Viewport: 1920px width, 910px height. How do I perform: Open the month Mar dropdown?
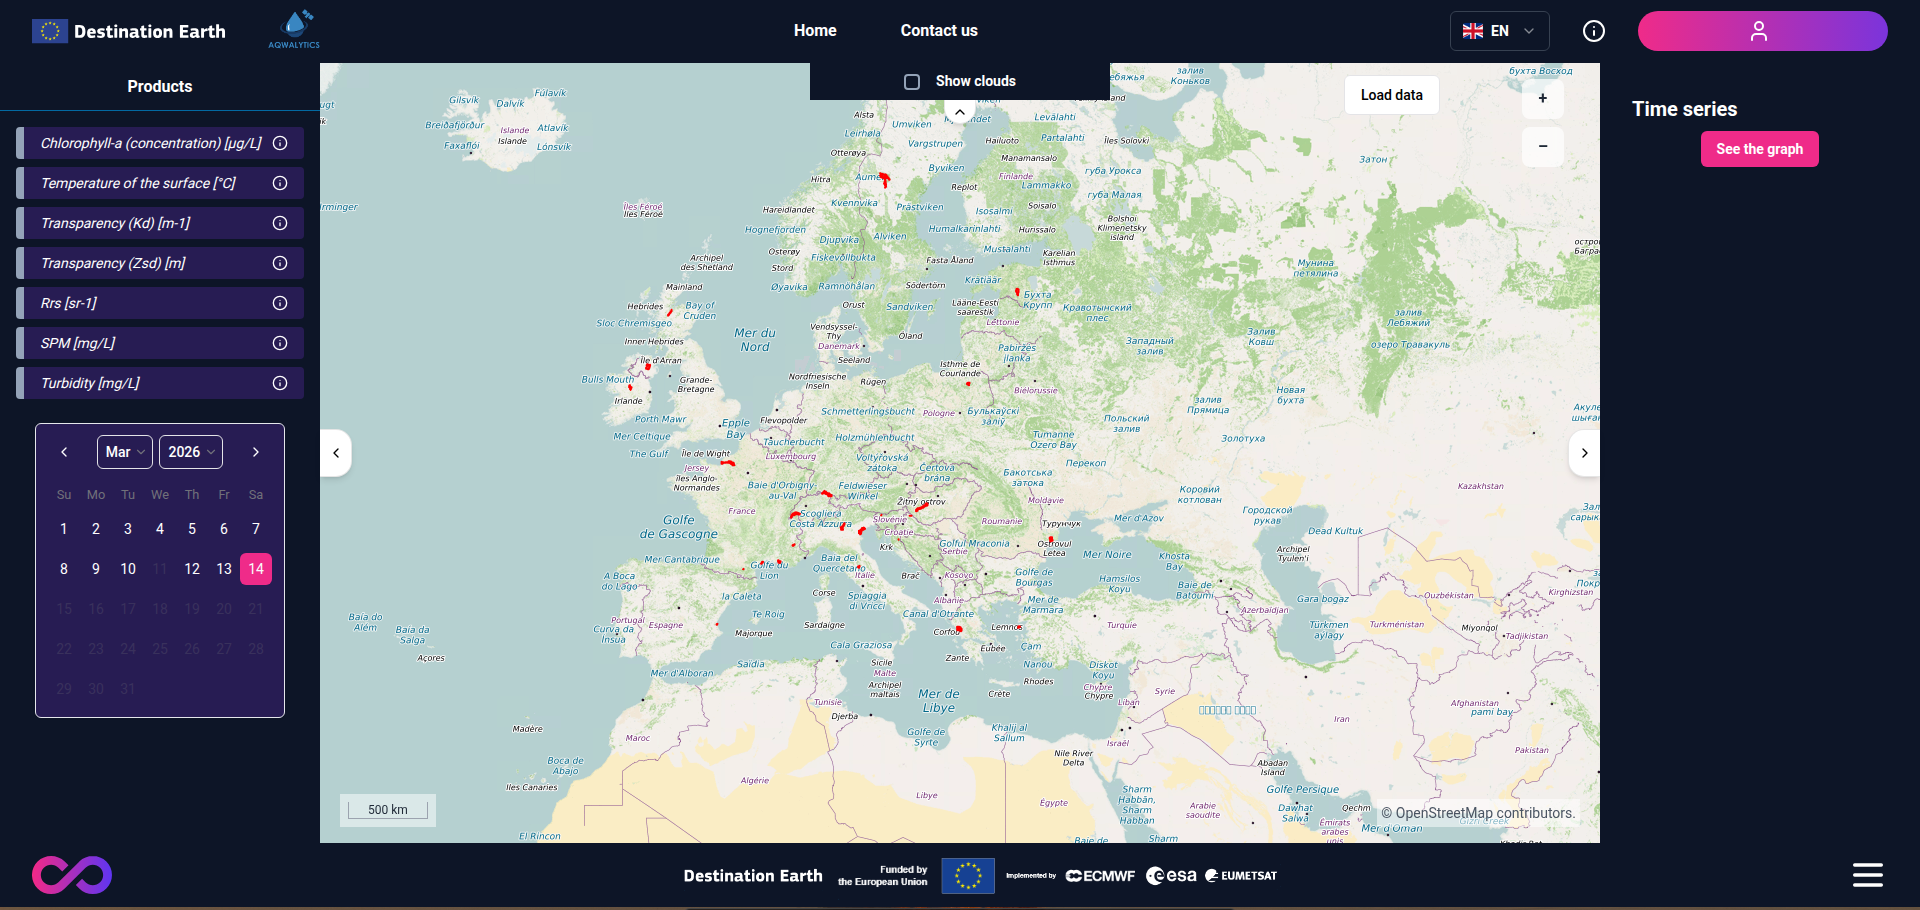click(125, 452)
